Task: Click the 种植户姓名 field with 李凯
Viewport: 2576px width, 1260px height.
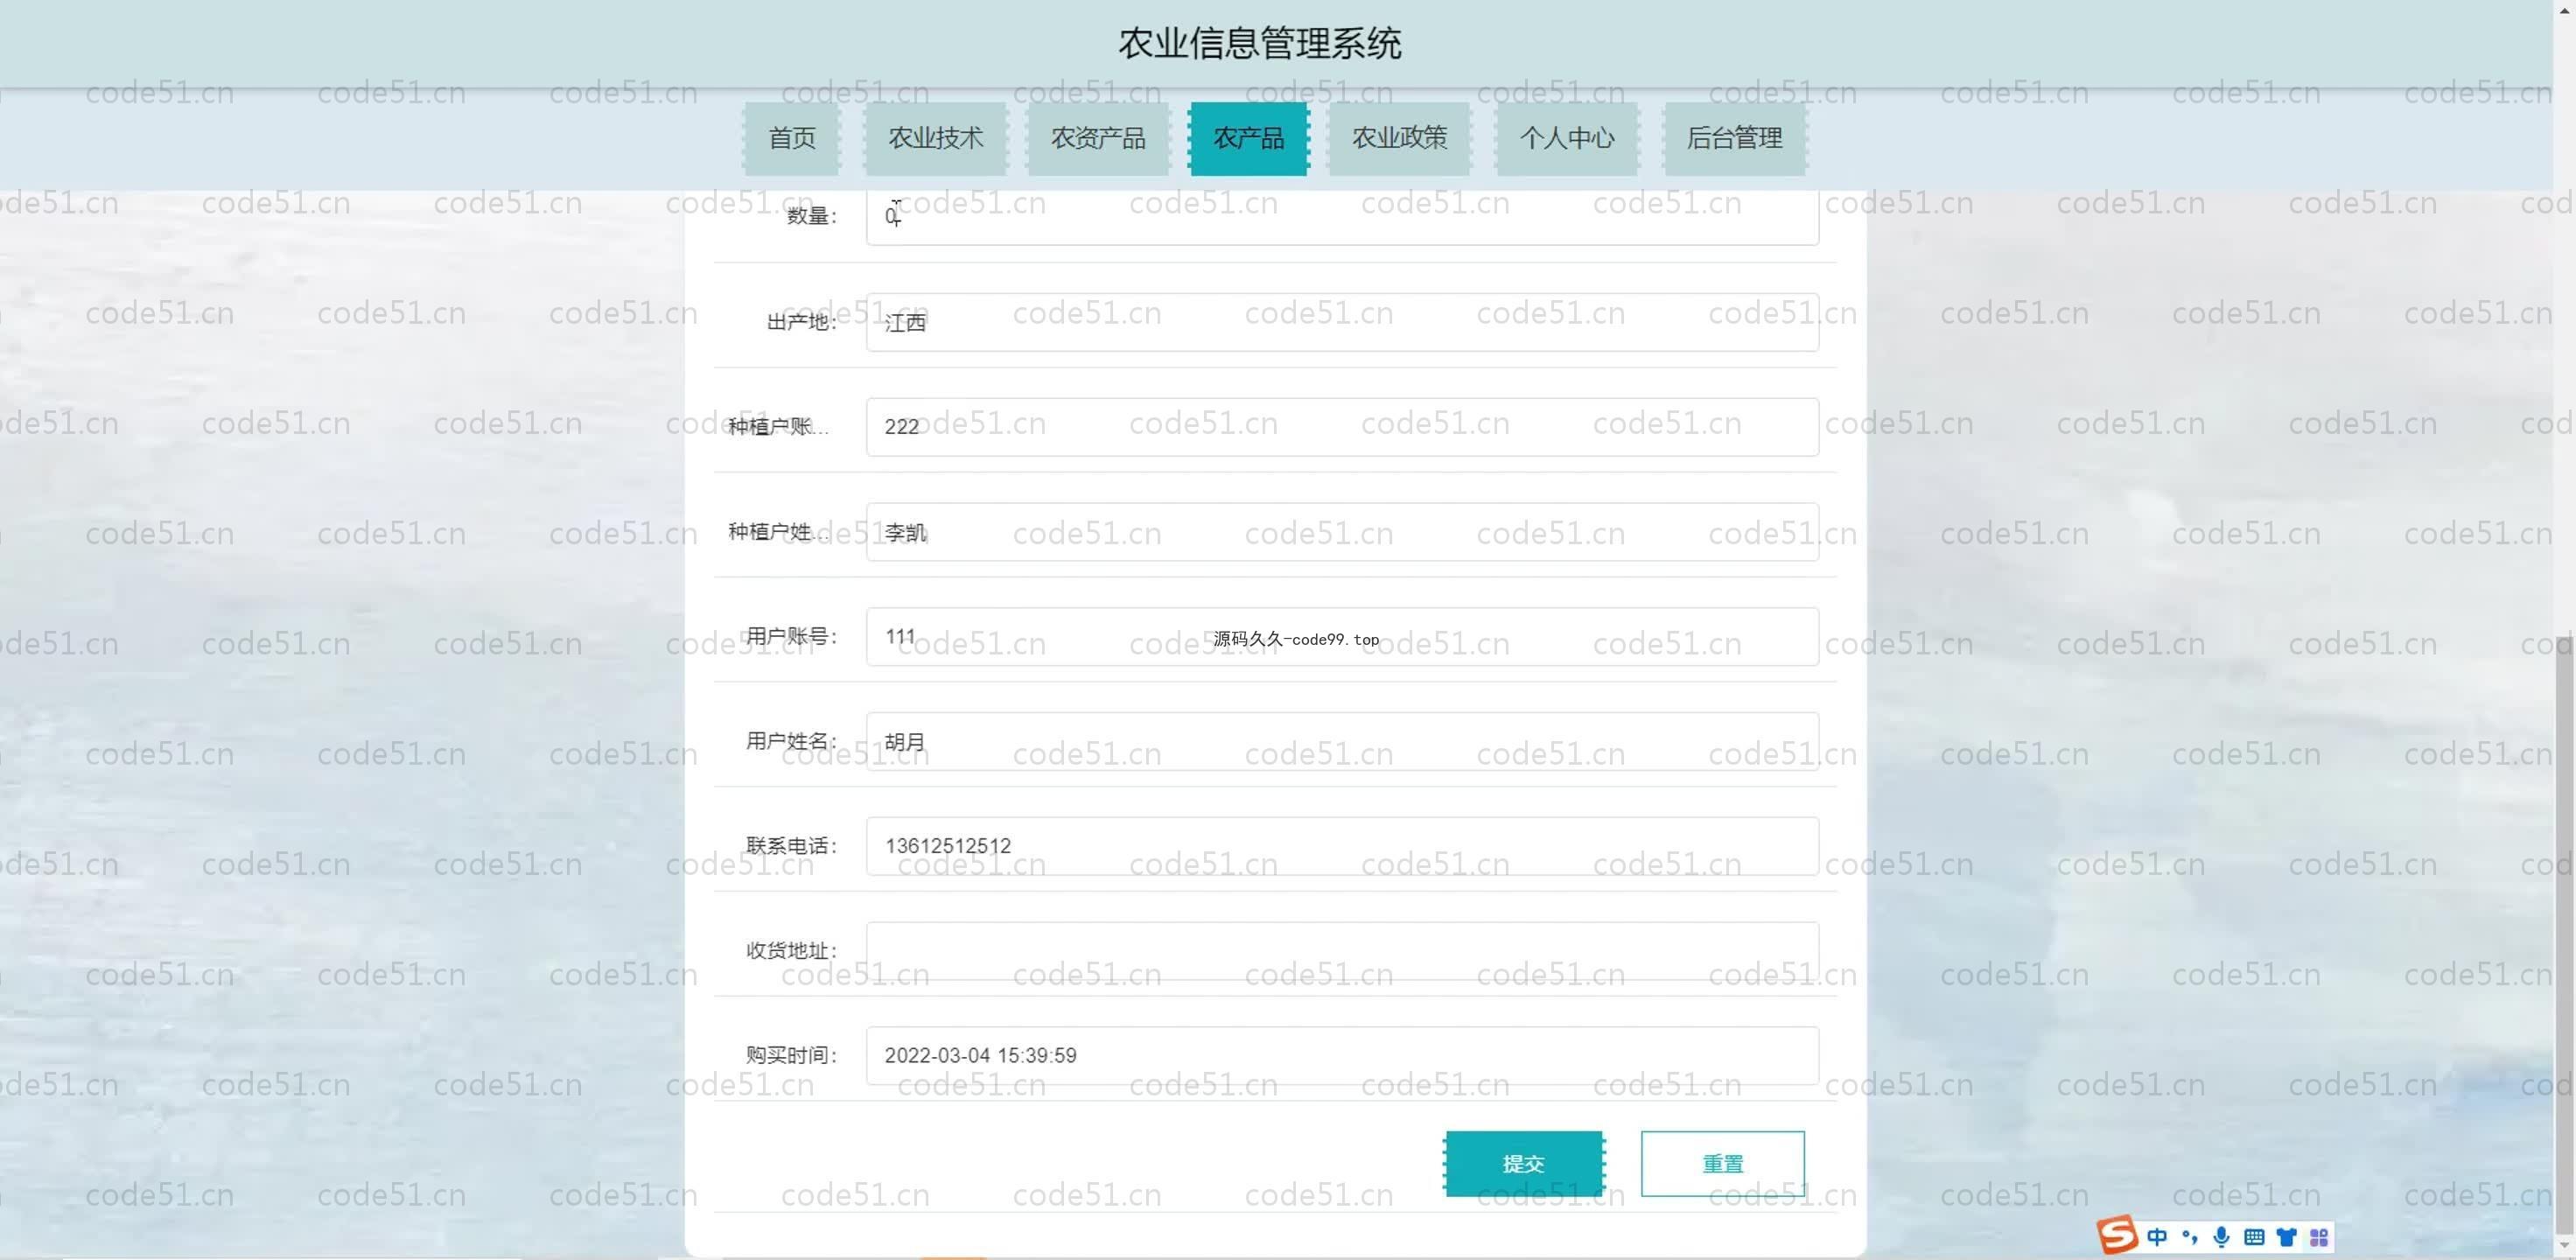Action: (1342, 532)
